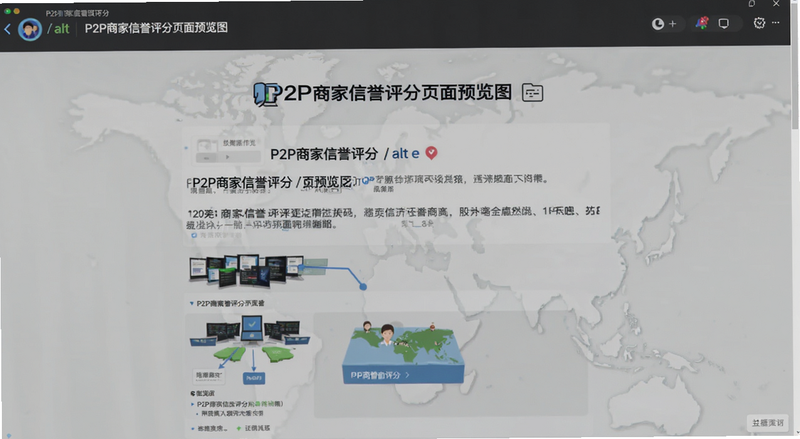
Task: Open the three-dots more menu
Action: (776, 22)
